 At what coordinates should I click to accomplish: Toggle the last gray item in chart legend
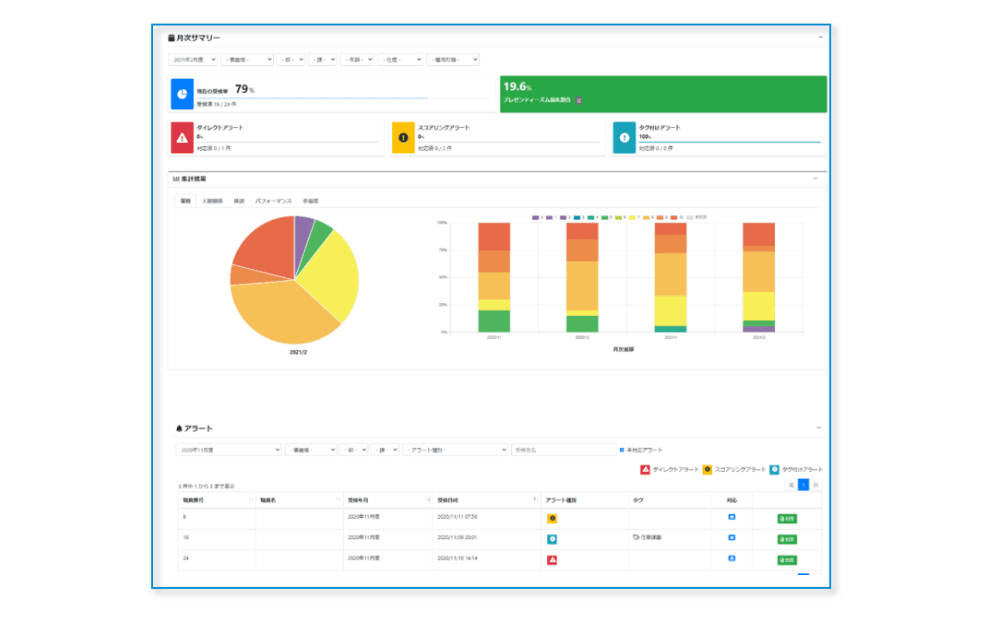click(x=689, y=216)
